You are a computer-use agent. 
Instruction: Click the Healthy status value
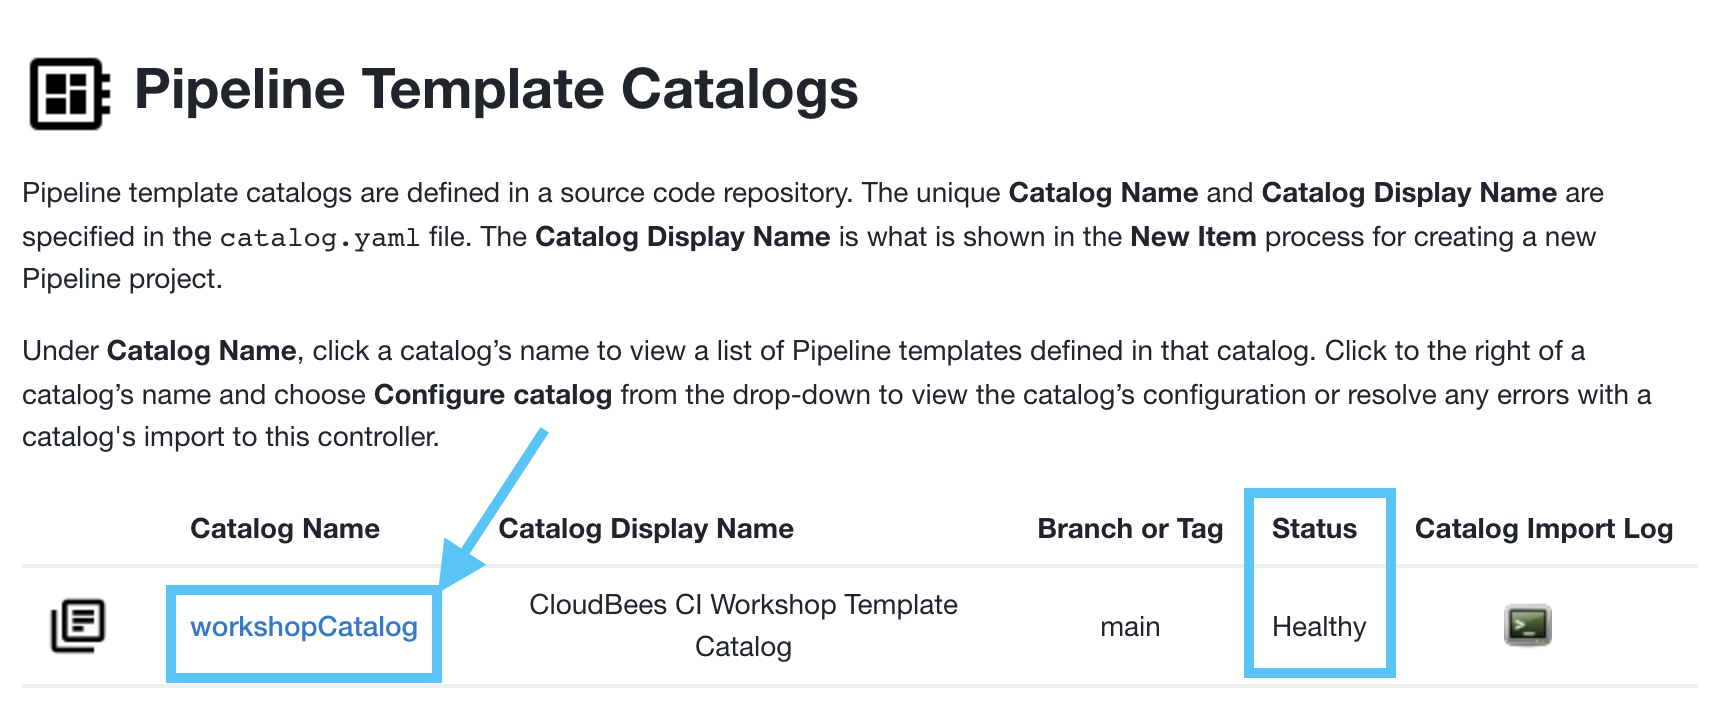[x=1318, y=627]
